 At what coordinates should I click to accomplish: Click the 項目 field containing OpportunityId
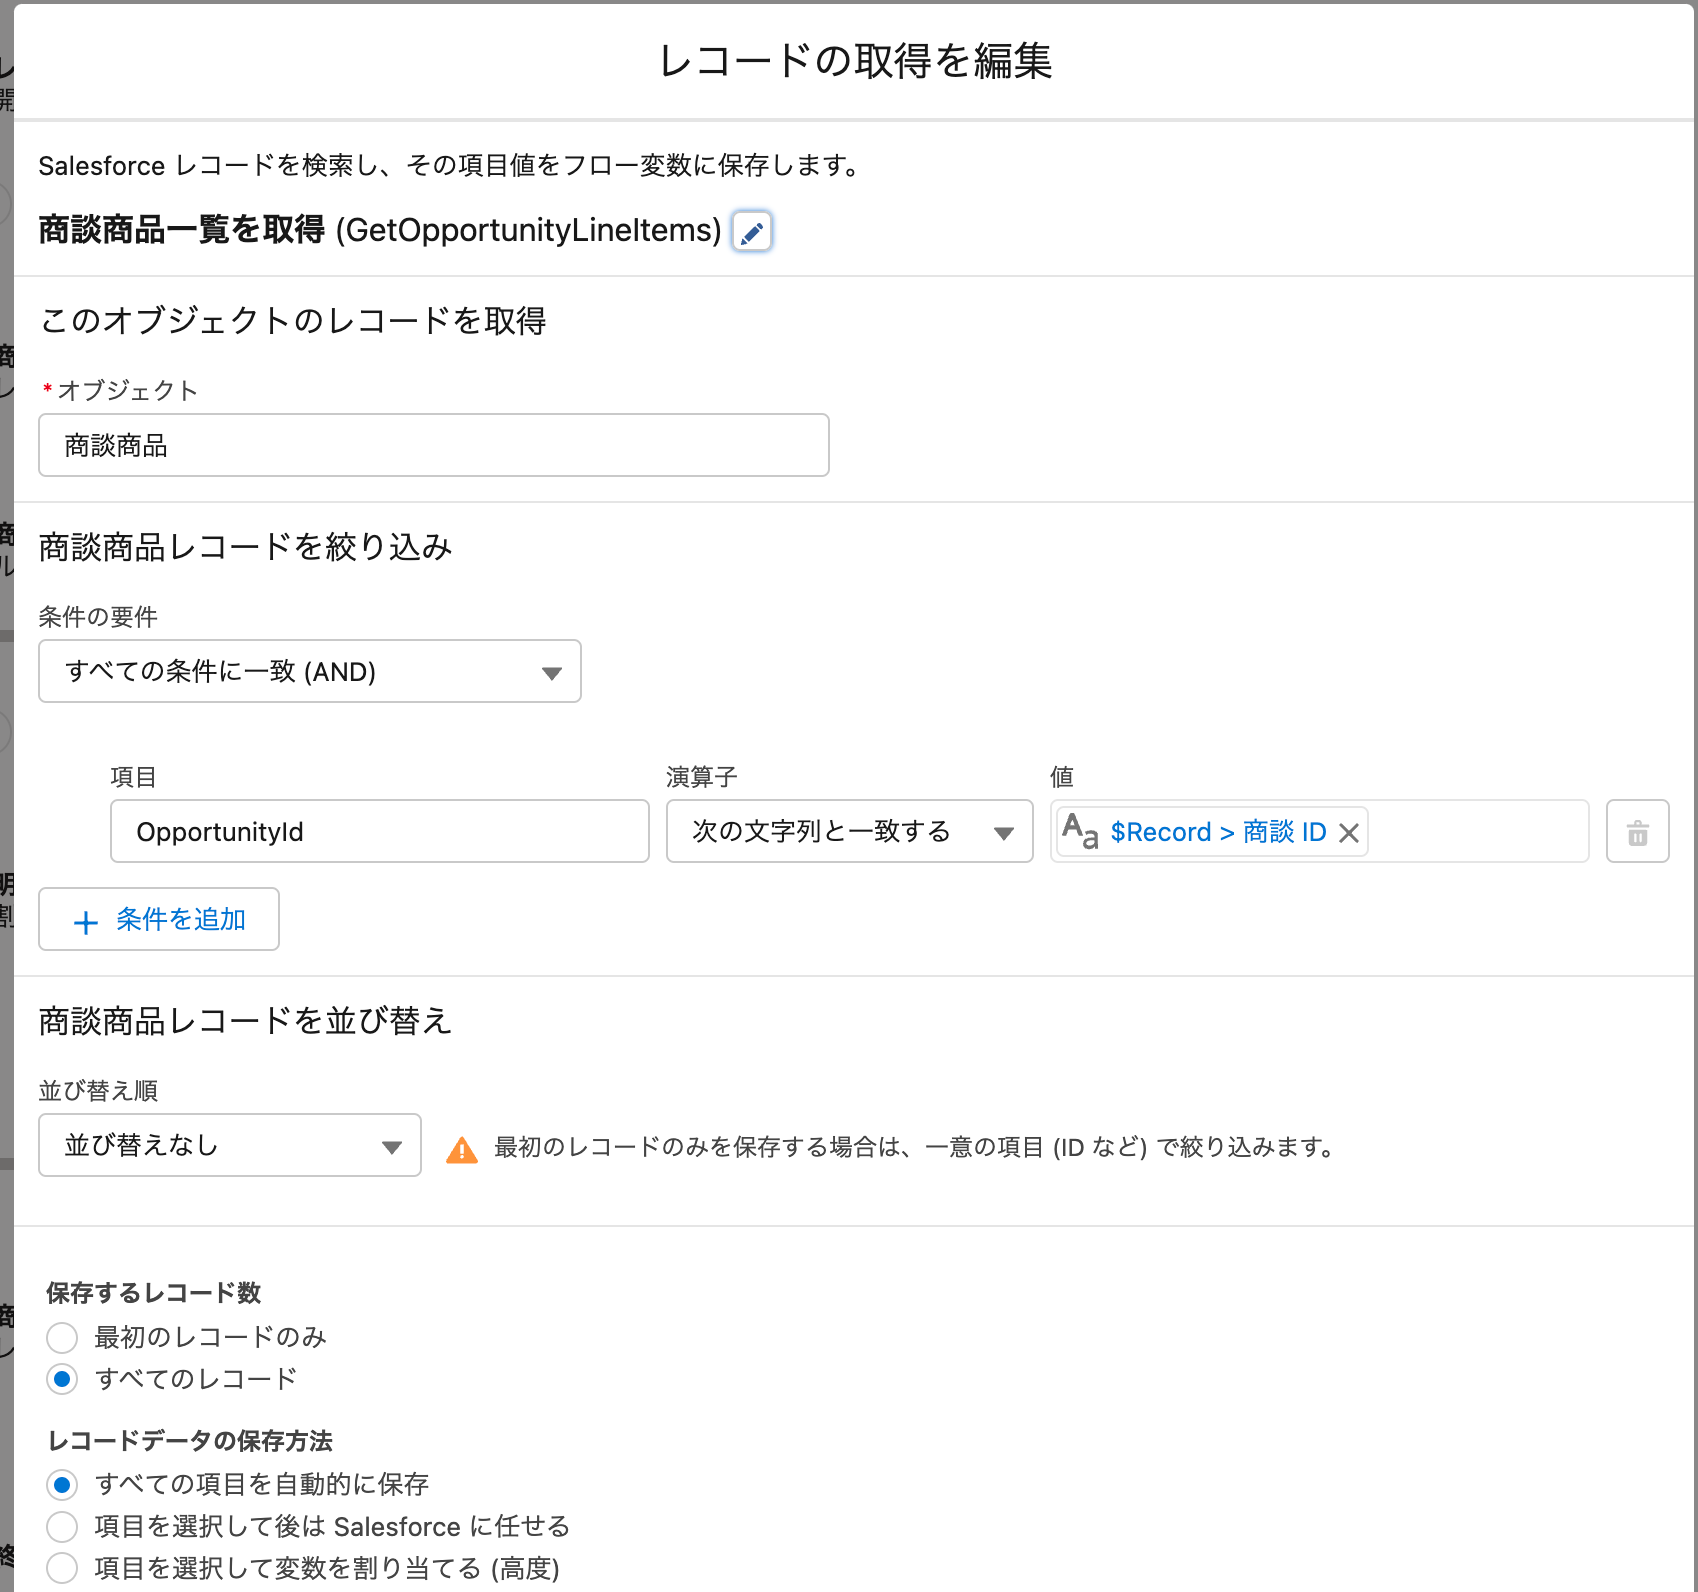pos(380,831)
